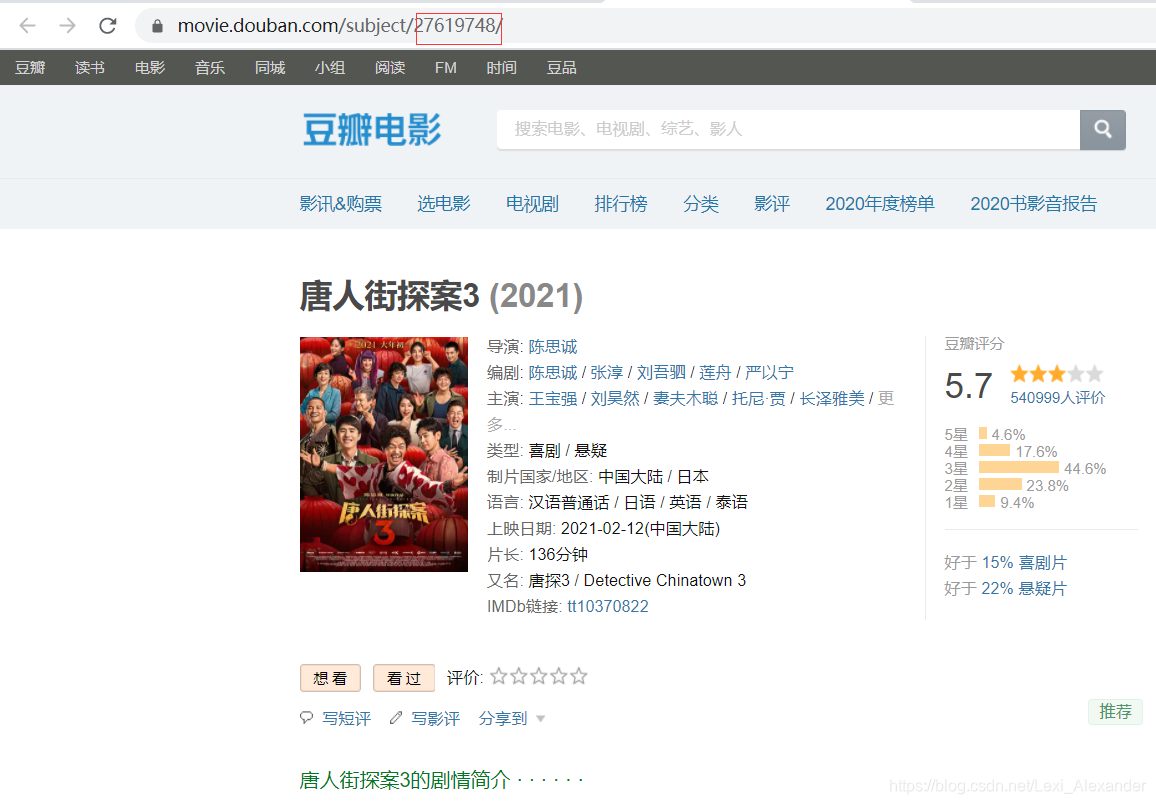Reload the page with refresh icon
The image size is (1156, 804).
point(108,26)
